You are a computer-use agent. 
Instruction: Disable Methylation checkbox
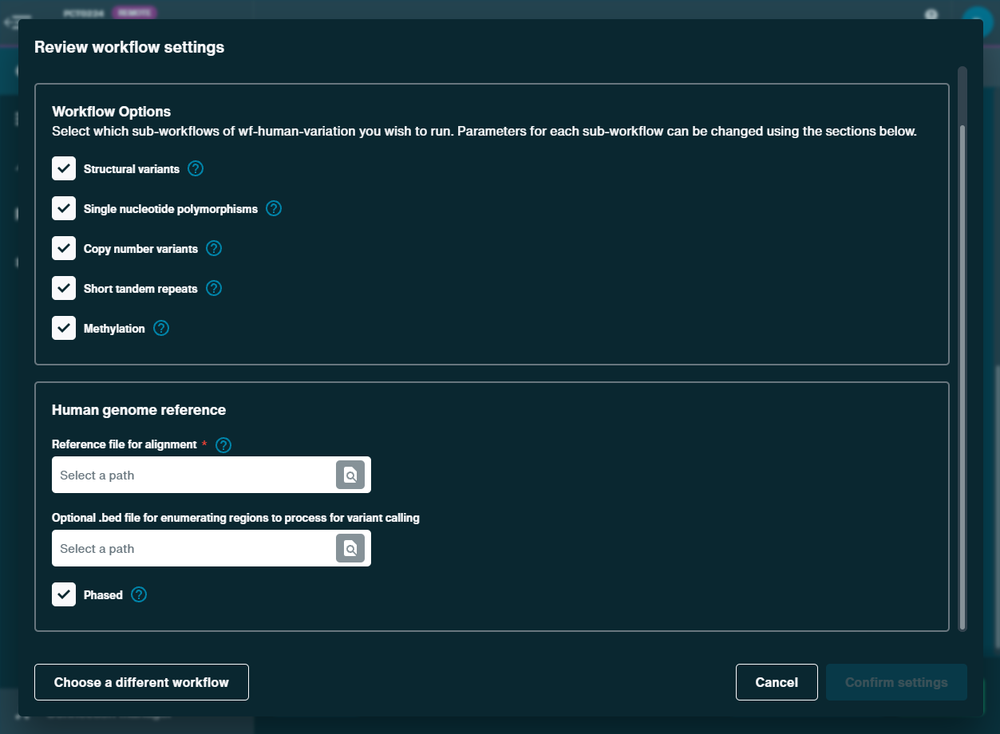64,328
